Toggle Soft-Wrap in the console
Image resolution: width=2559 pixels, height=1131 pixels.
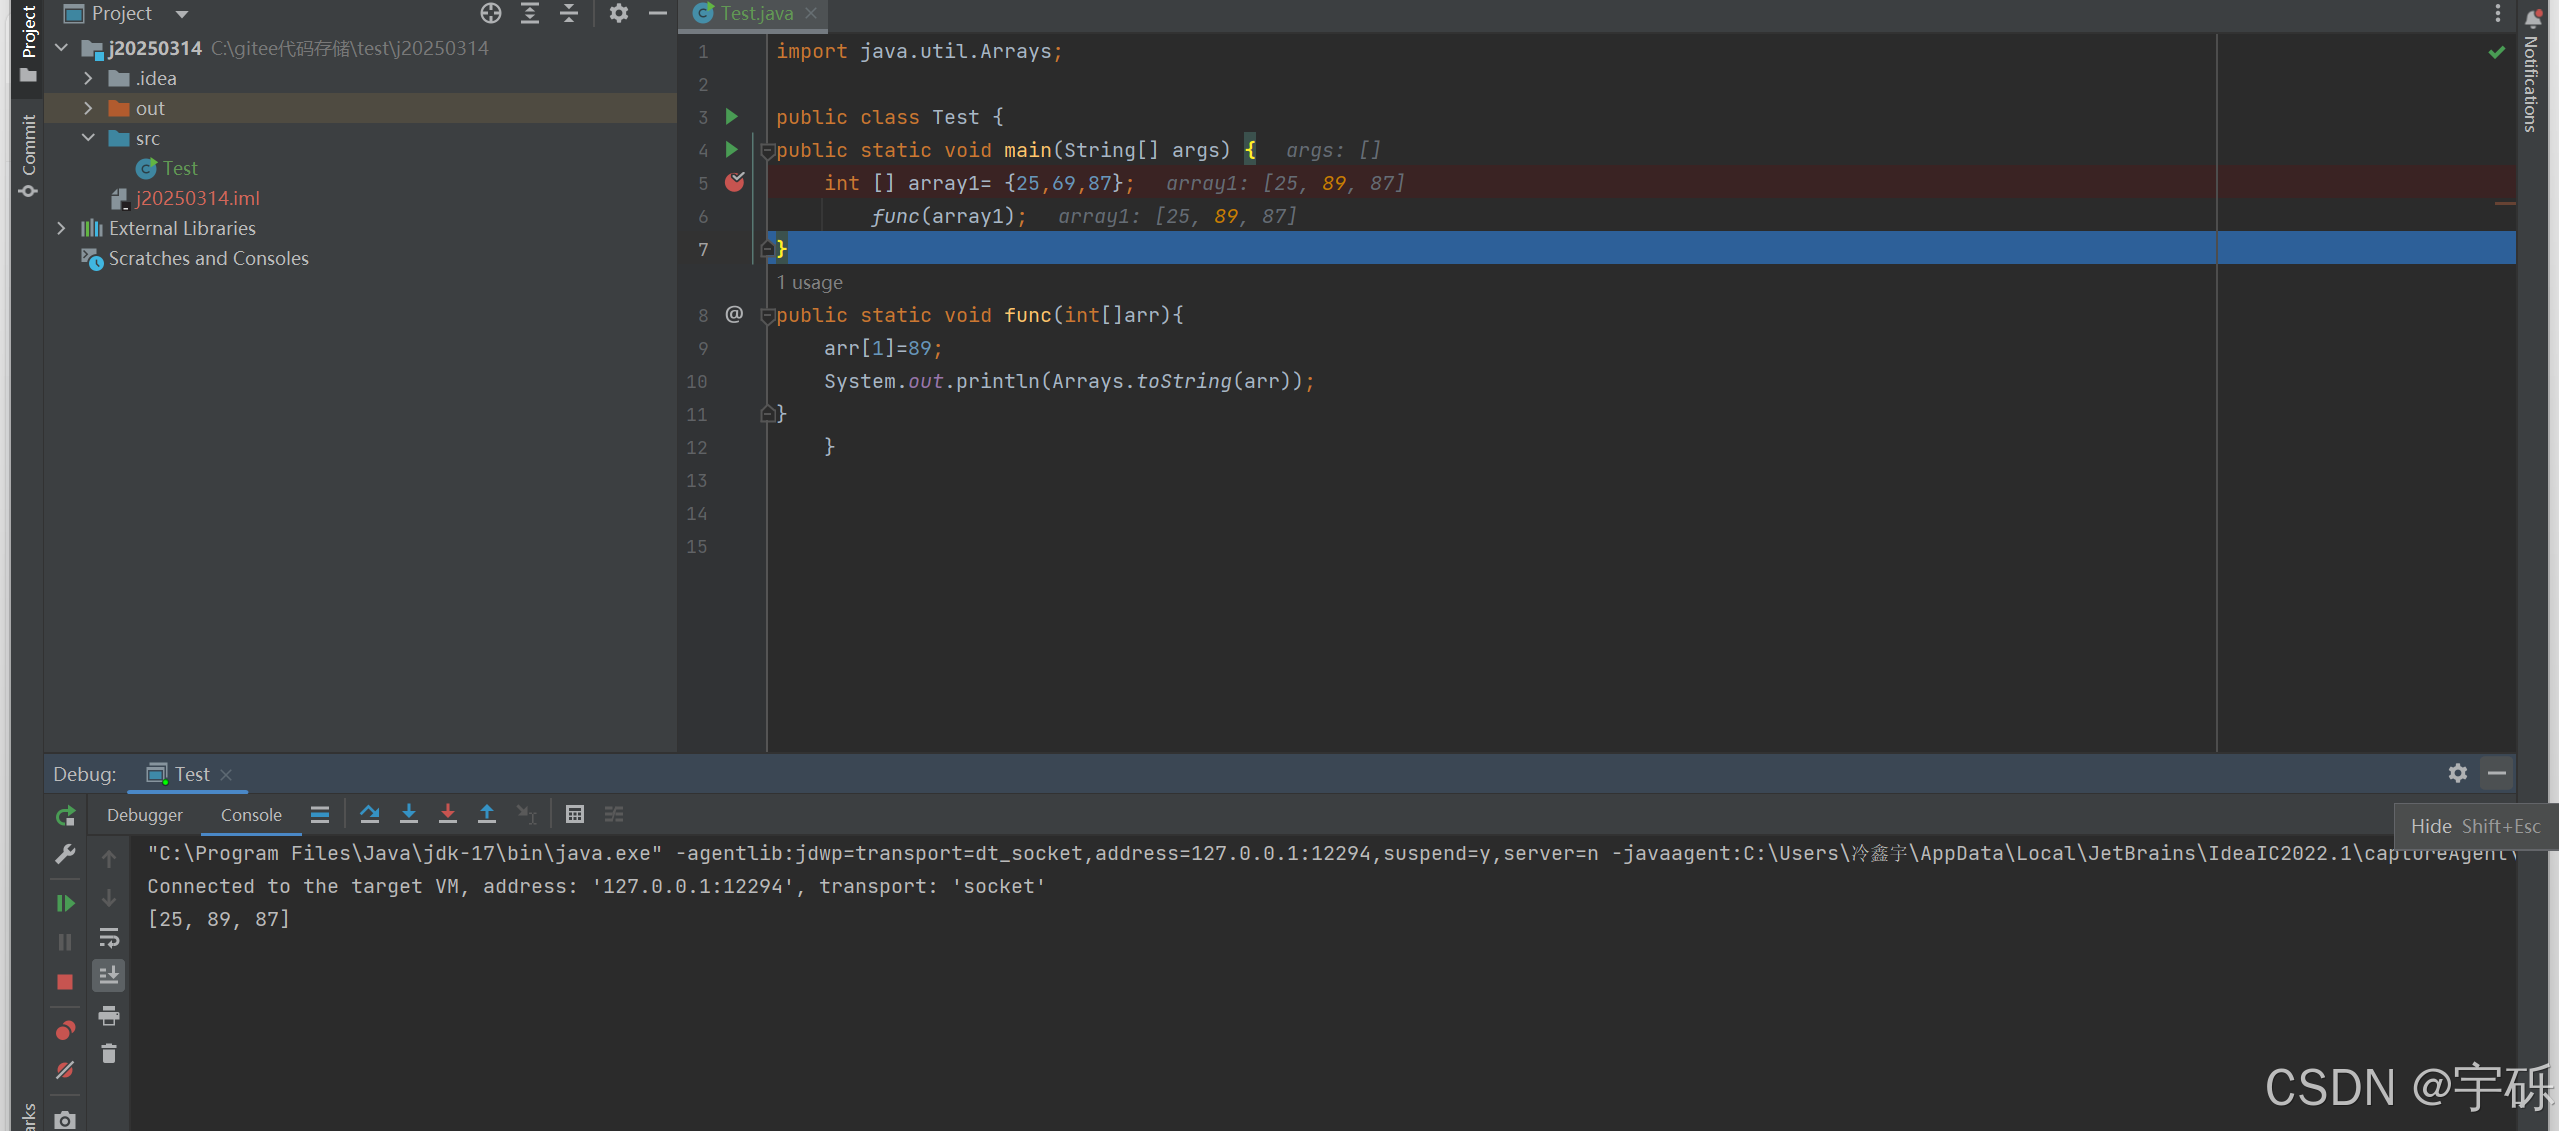click(x=109, y=938)
